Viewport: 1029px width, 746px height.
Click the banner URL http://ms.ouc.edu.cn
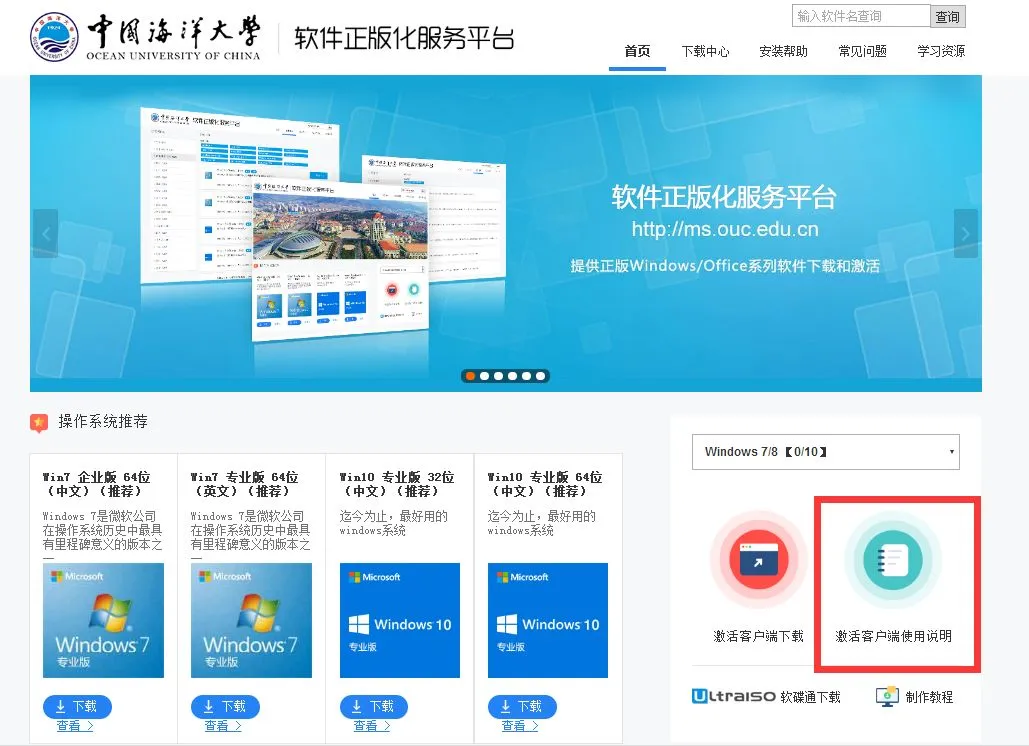pyautogui.click(x=725, y=230)
